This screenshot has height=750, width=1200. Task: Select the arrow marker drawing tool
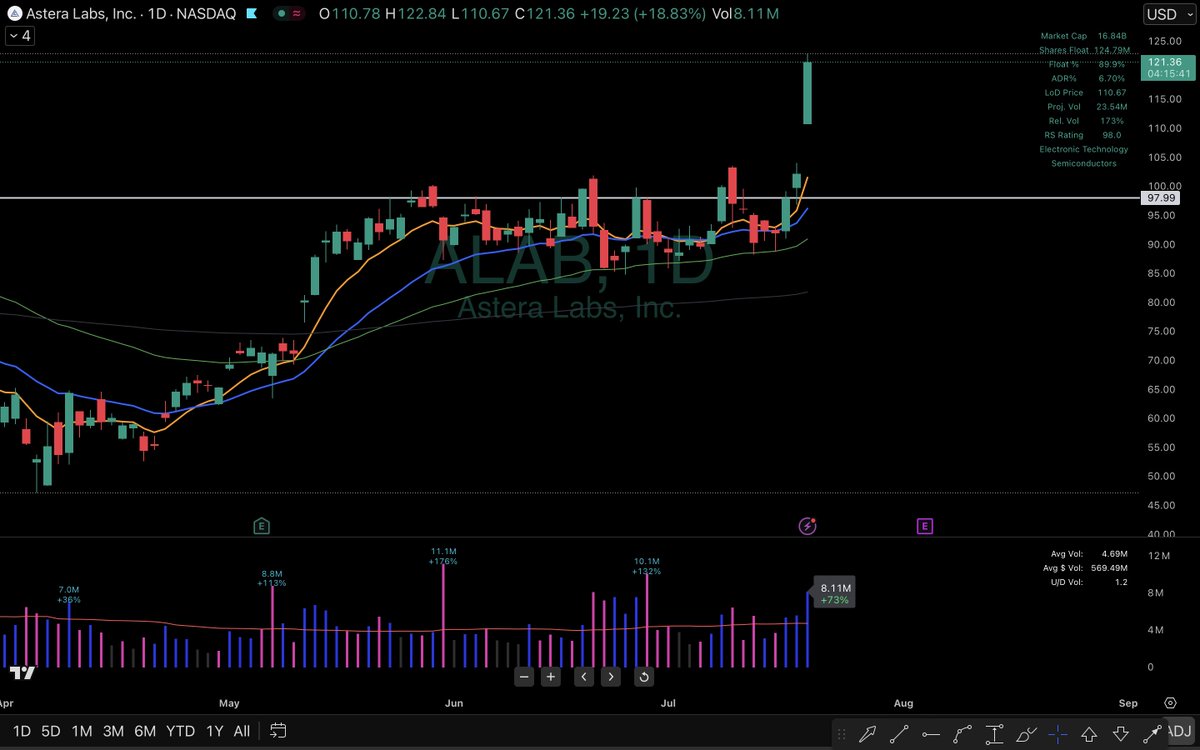(868, 732)
